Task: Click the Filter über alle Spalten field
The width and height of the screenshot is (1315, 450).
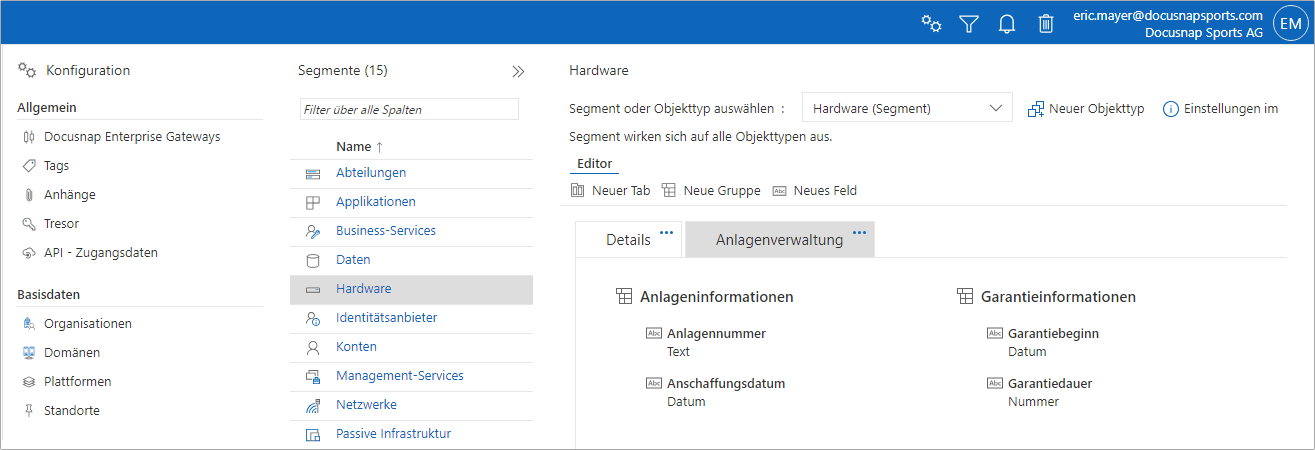Action: (x=409, y=109)
